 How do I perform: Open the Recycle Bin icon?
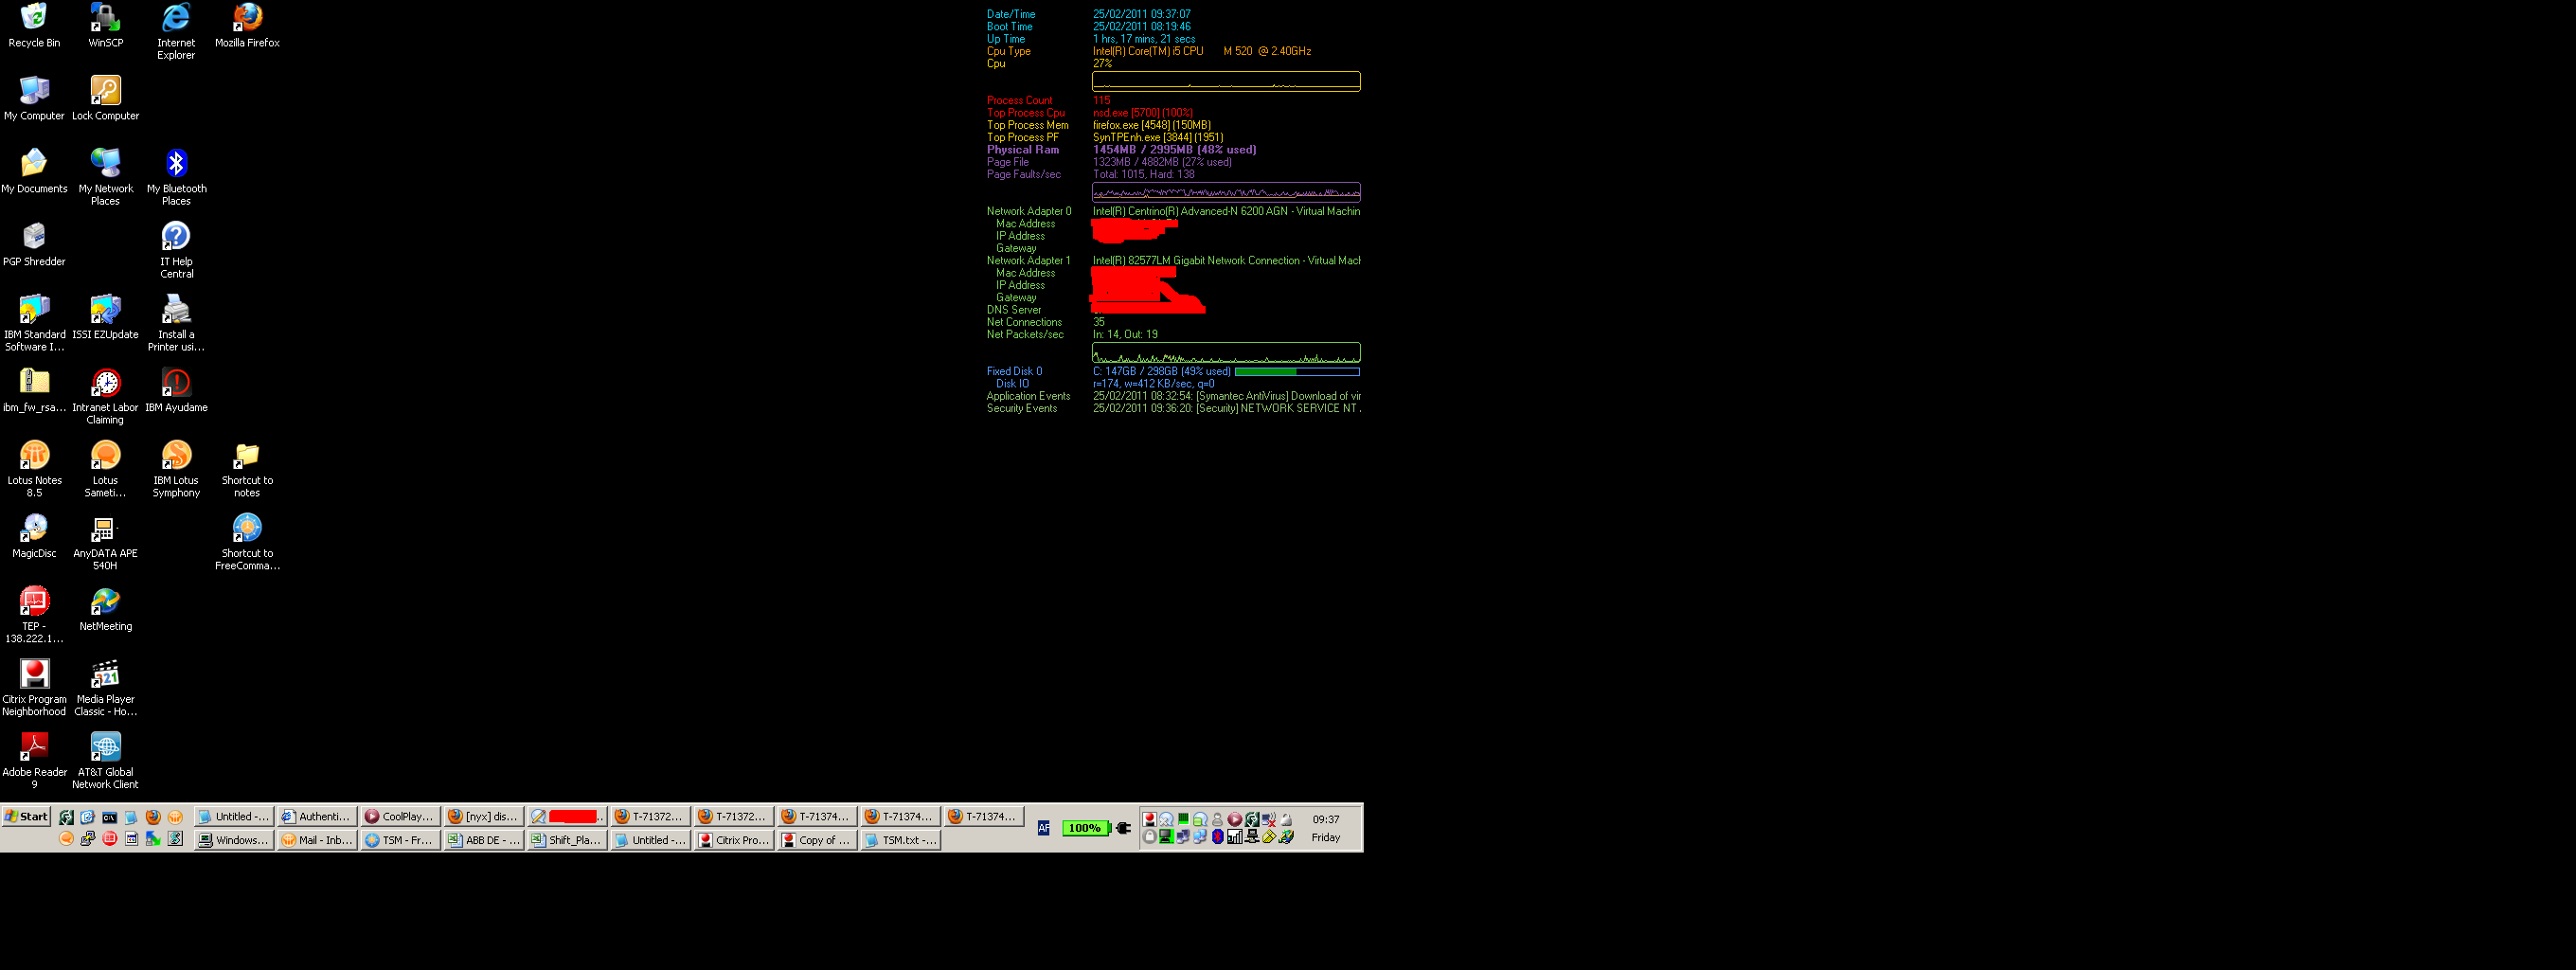pos(34,20)
